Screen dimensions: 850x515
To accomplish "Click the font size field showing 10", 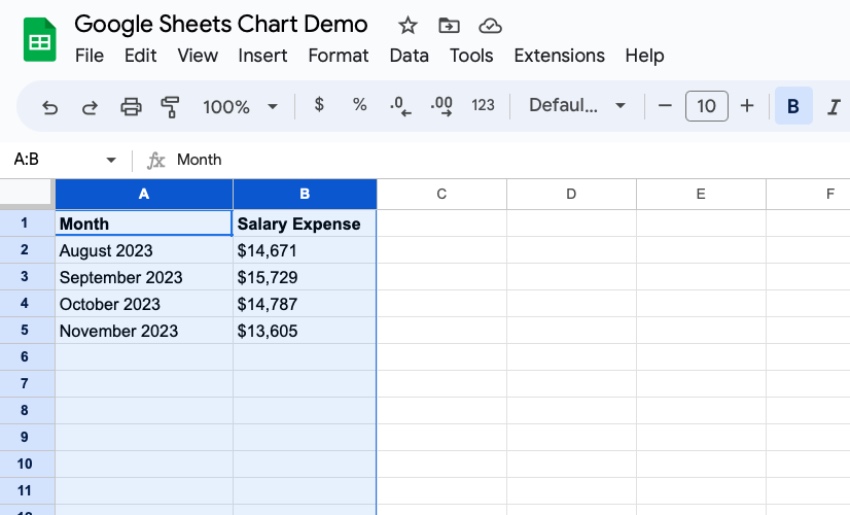I will (706, 106).
